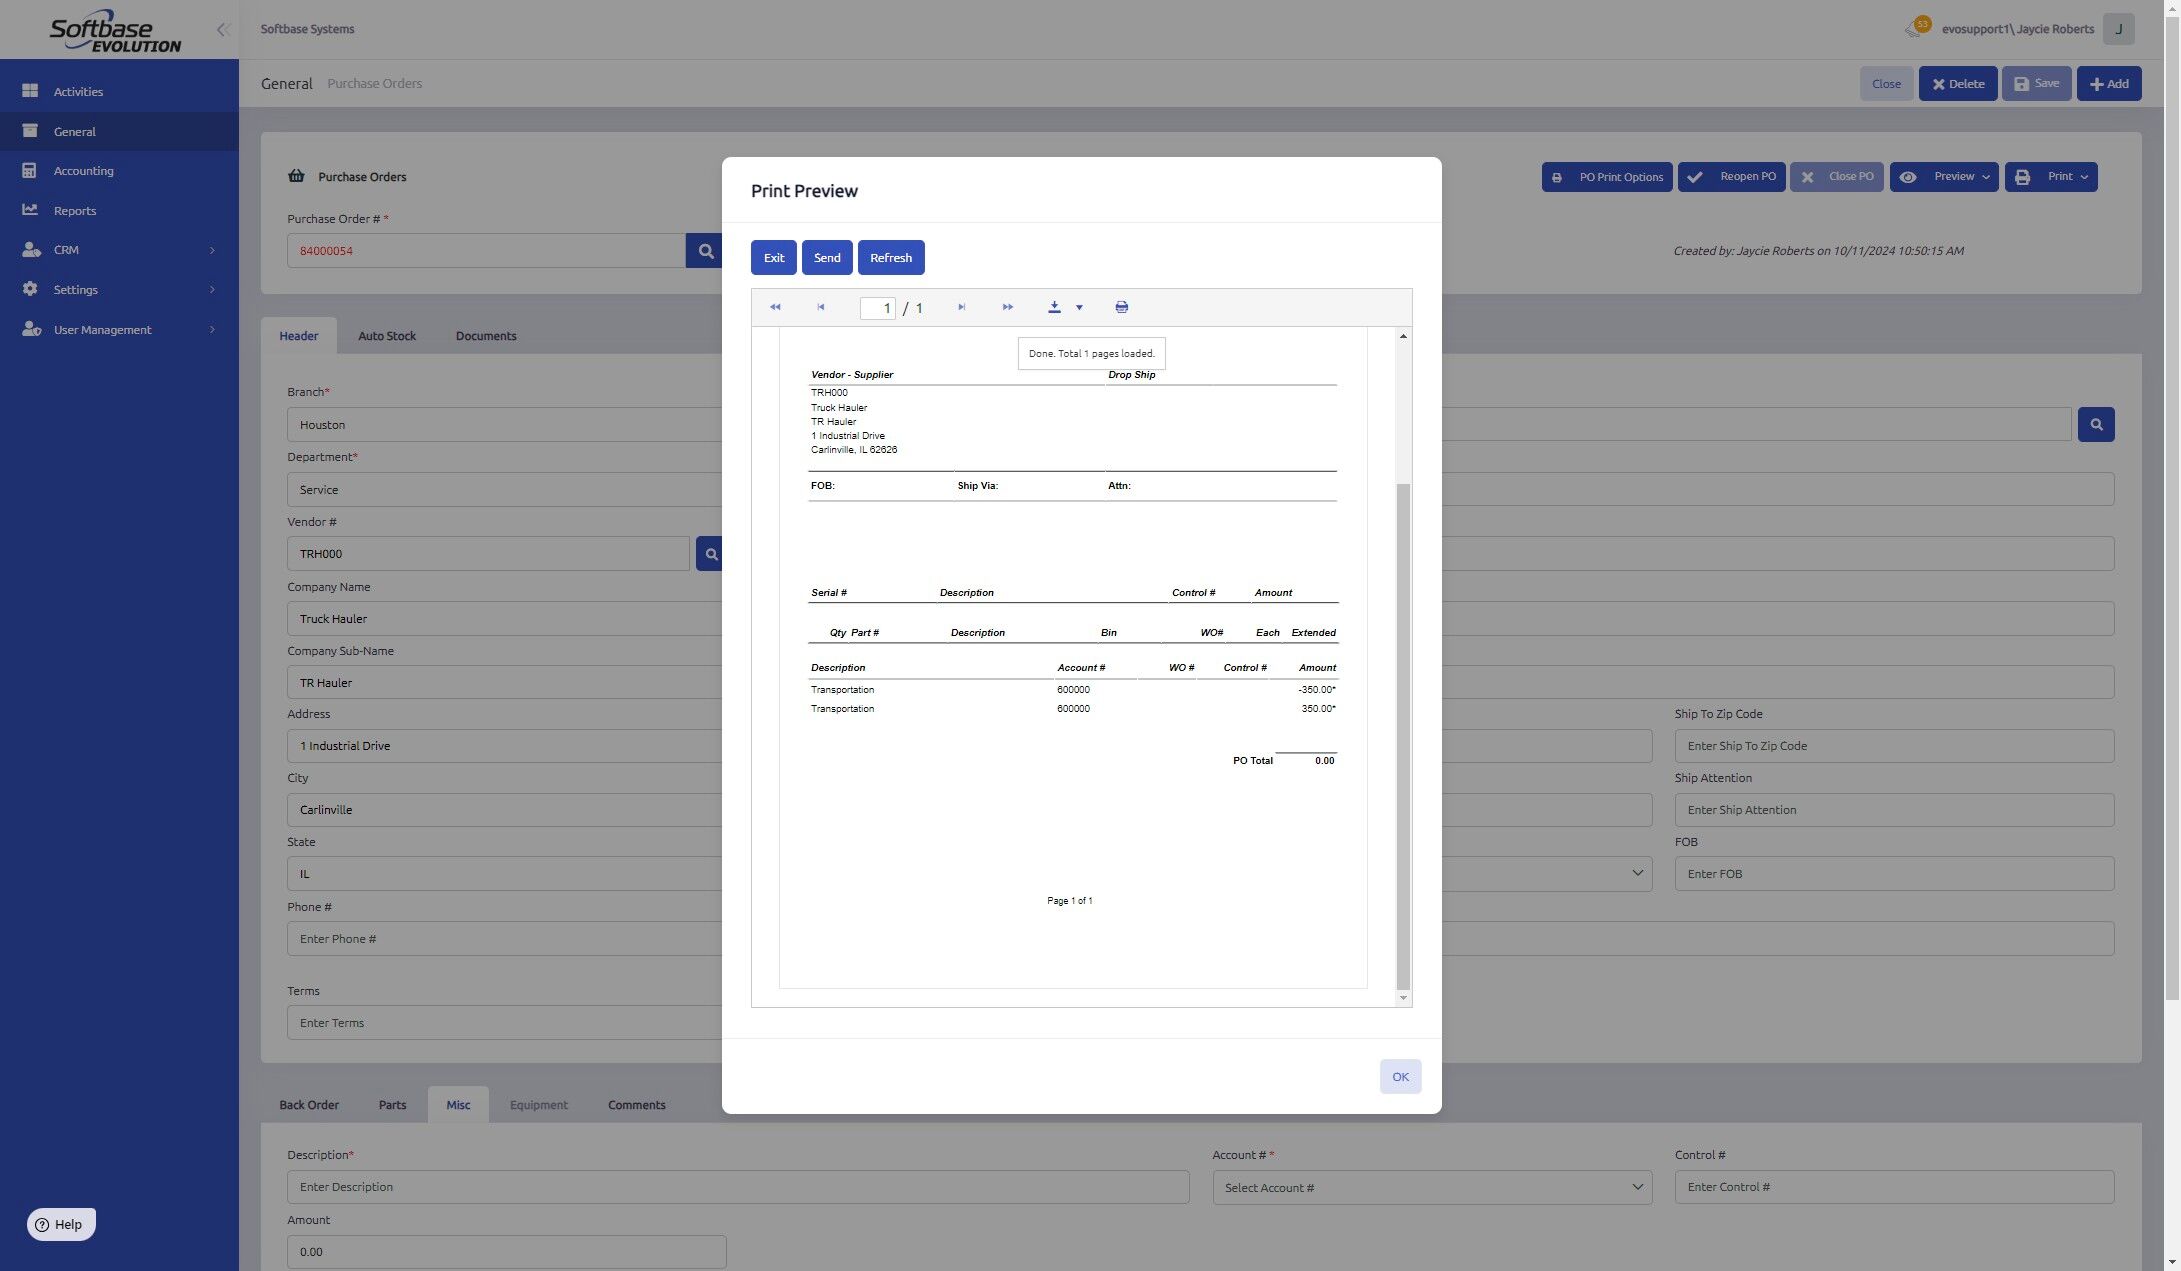
Task: Switch to the Auto Stock tab
Action: click(x=386, y=336)
